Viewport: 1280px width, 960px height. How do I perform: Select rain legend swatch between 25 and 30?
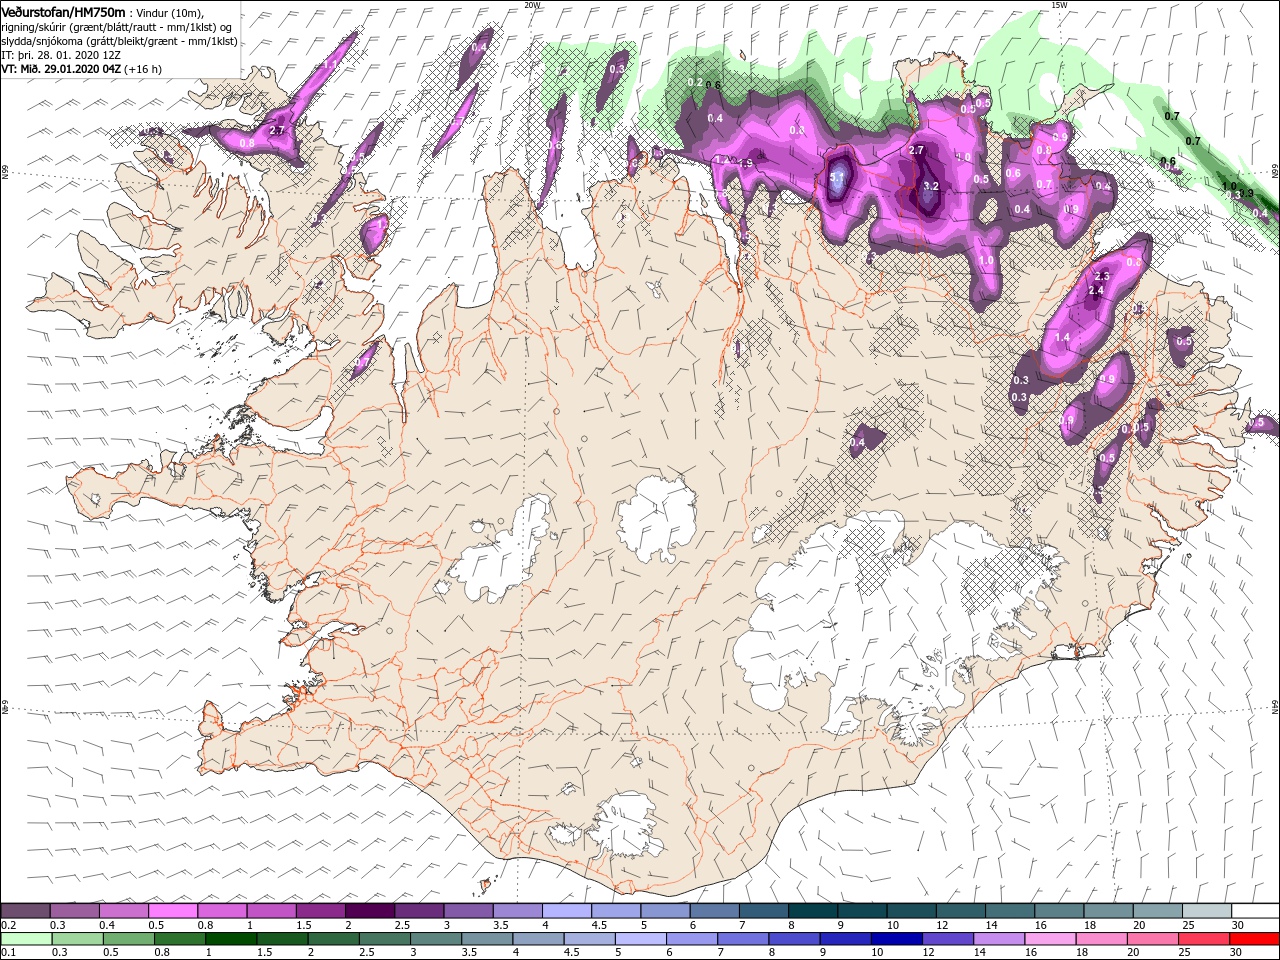click(1203, 938)
